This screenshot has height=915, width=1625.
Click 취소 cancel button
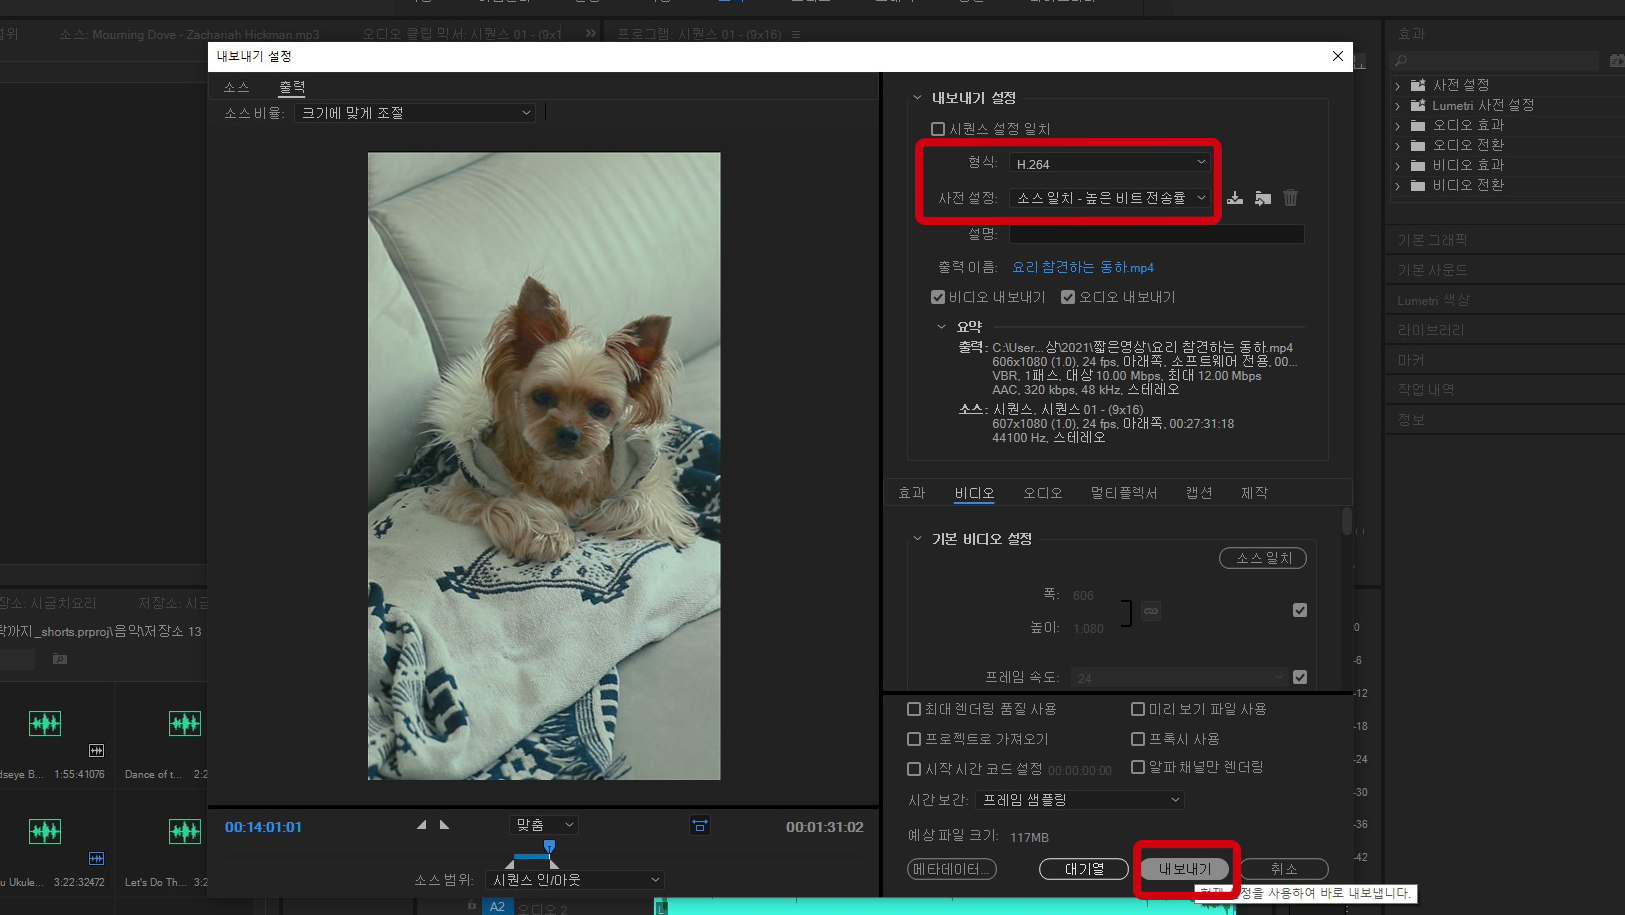1284,869
